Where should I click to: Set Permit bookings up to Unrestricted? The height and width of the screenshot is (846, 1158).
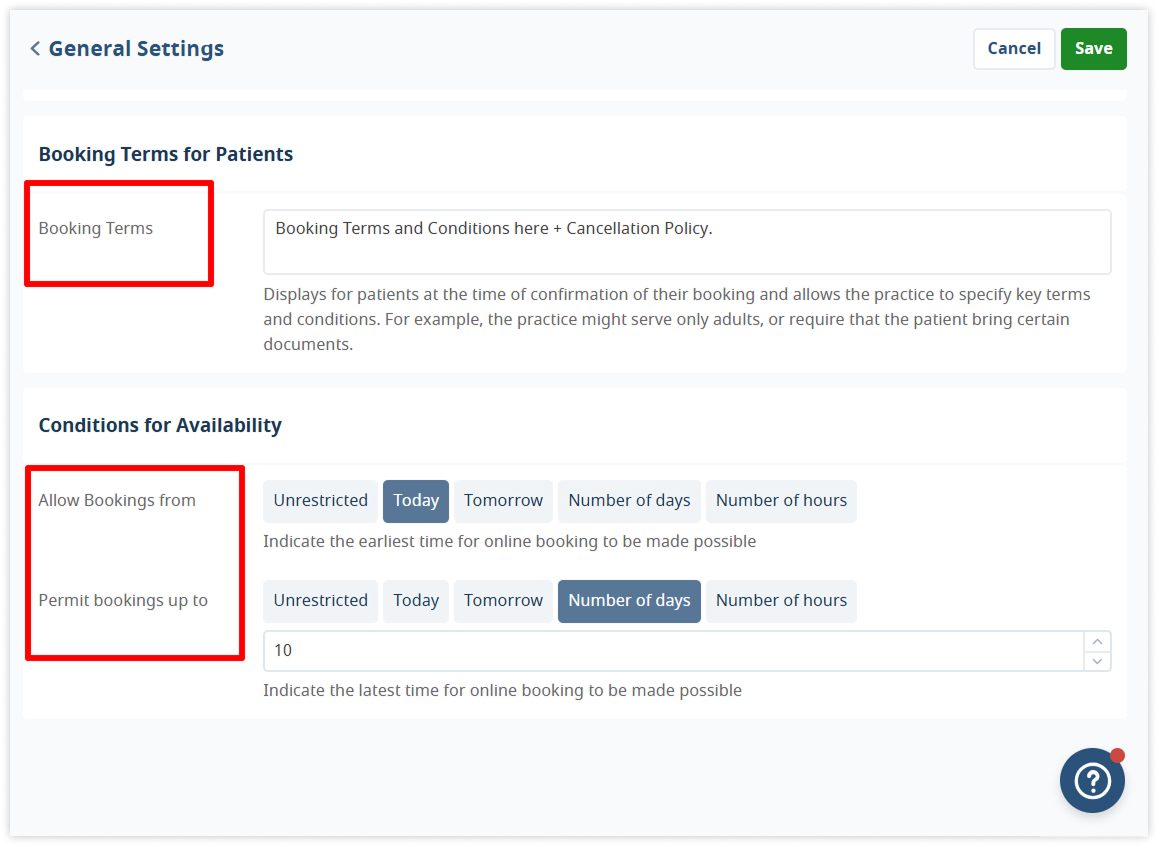[321, 601]
